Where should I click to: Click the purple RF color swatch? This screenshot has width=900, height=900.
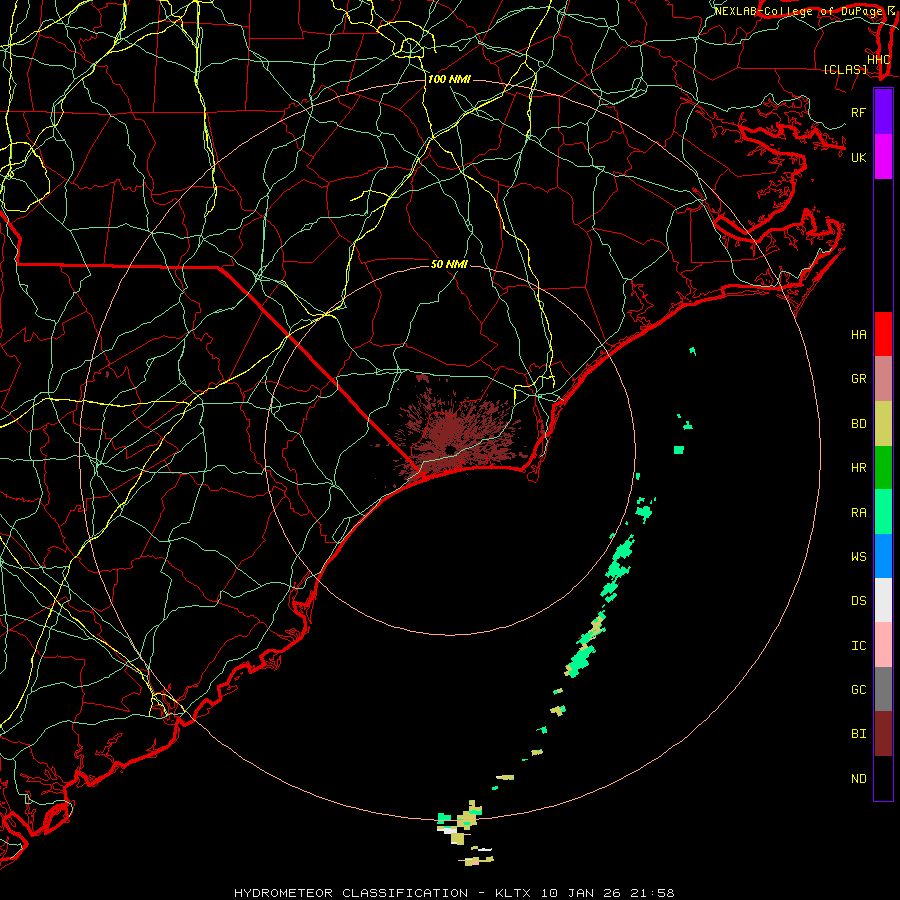(x=883, y=112)
